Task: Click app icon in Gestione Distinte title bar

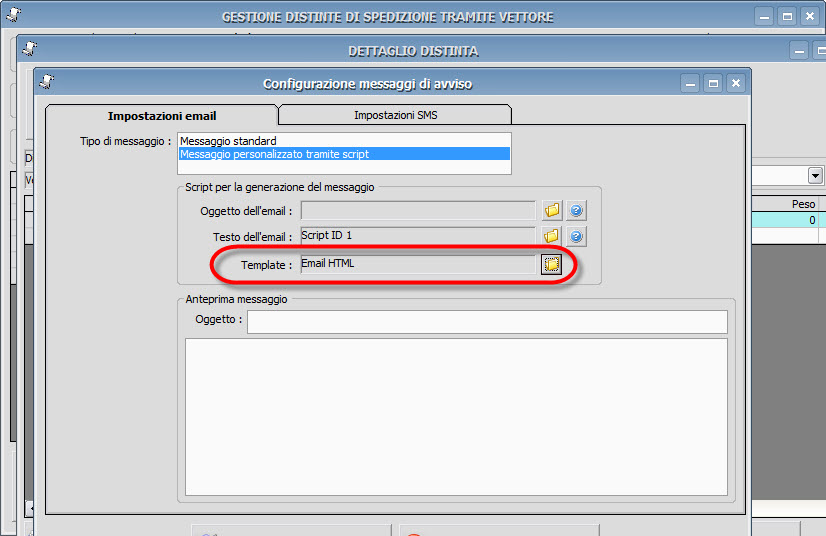Action: (14, 15)
